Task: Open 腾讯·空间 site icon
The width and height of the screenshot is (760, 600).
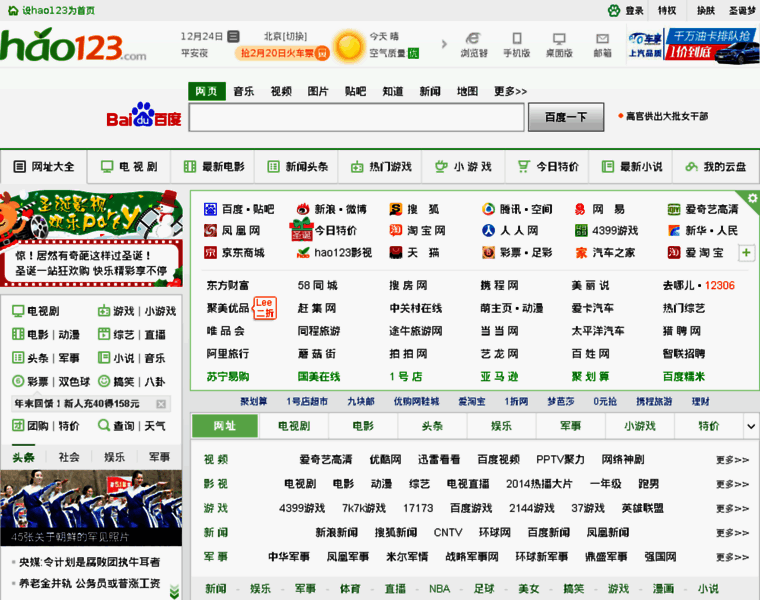Action: tap(488, 209)
